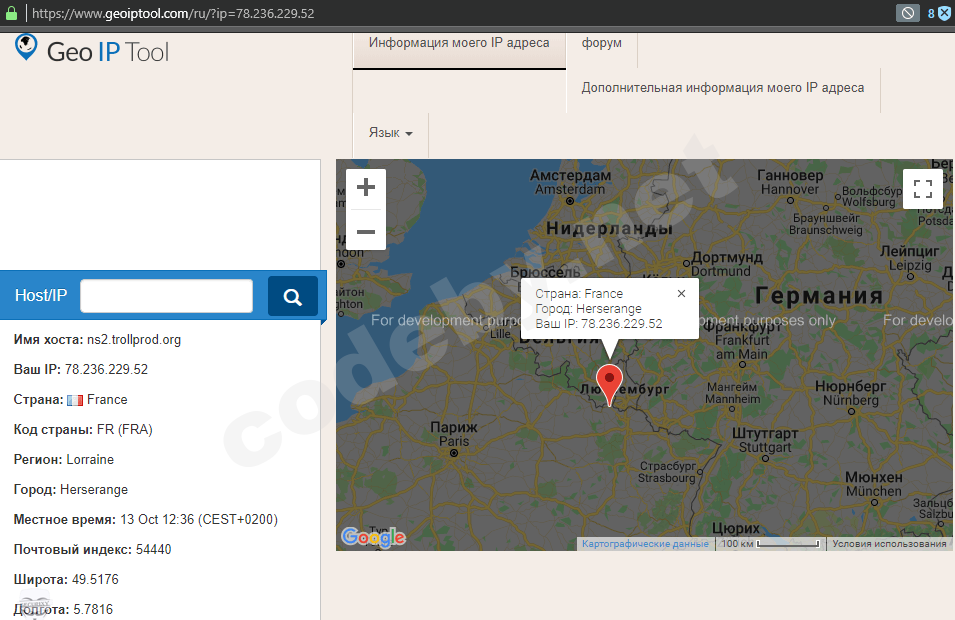
Task: Zoom out using the map minus button
Action: pos(366,231)
